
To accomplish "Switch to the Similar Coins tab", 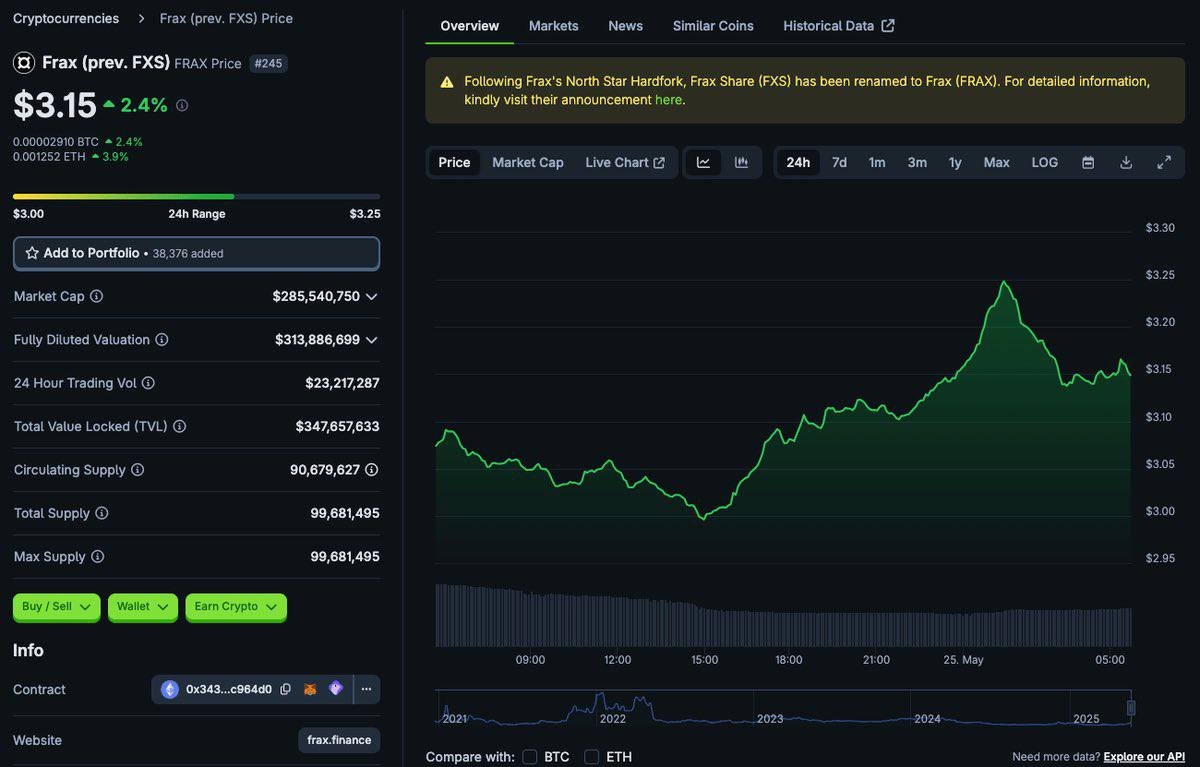I will tap(713, 26).
